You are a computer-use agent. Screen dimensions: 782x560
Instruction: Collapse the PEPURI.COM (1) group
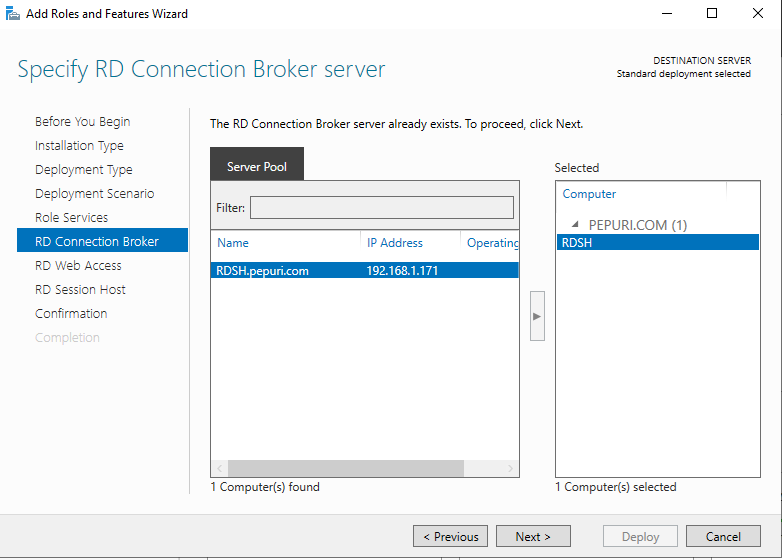pyautogui.click(x=575, y=224)
